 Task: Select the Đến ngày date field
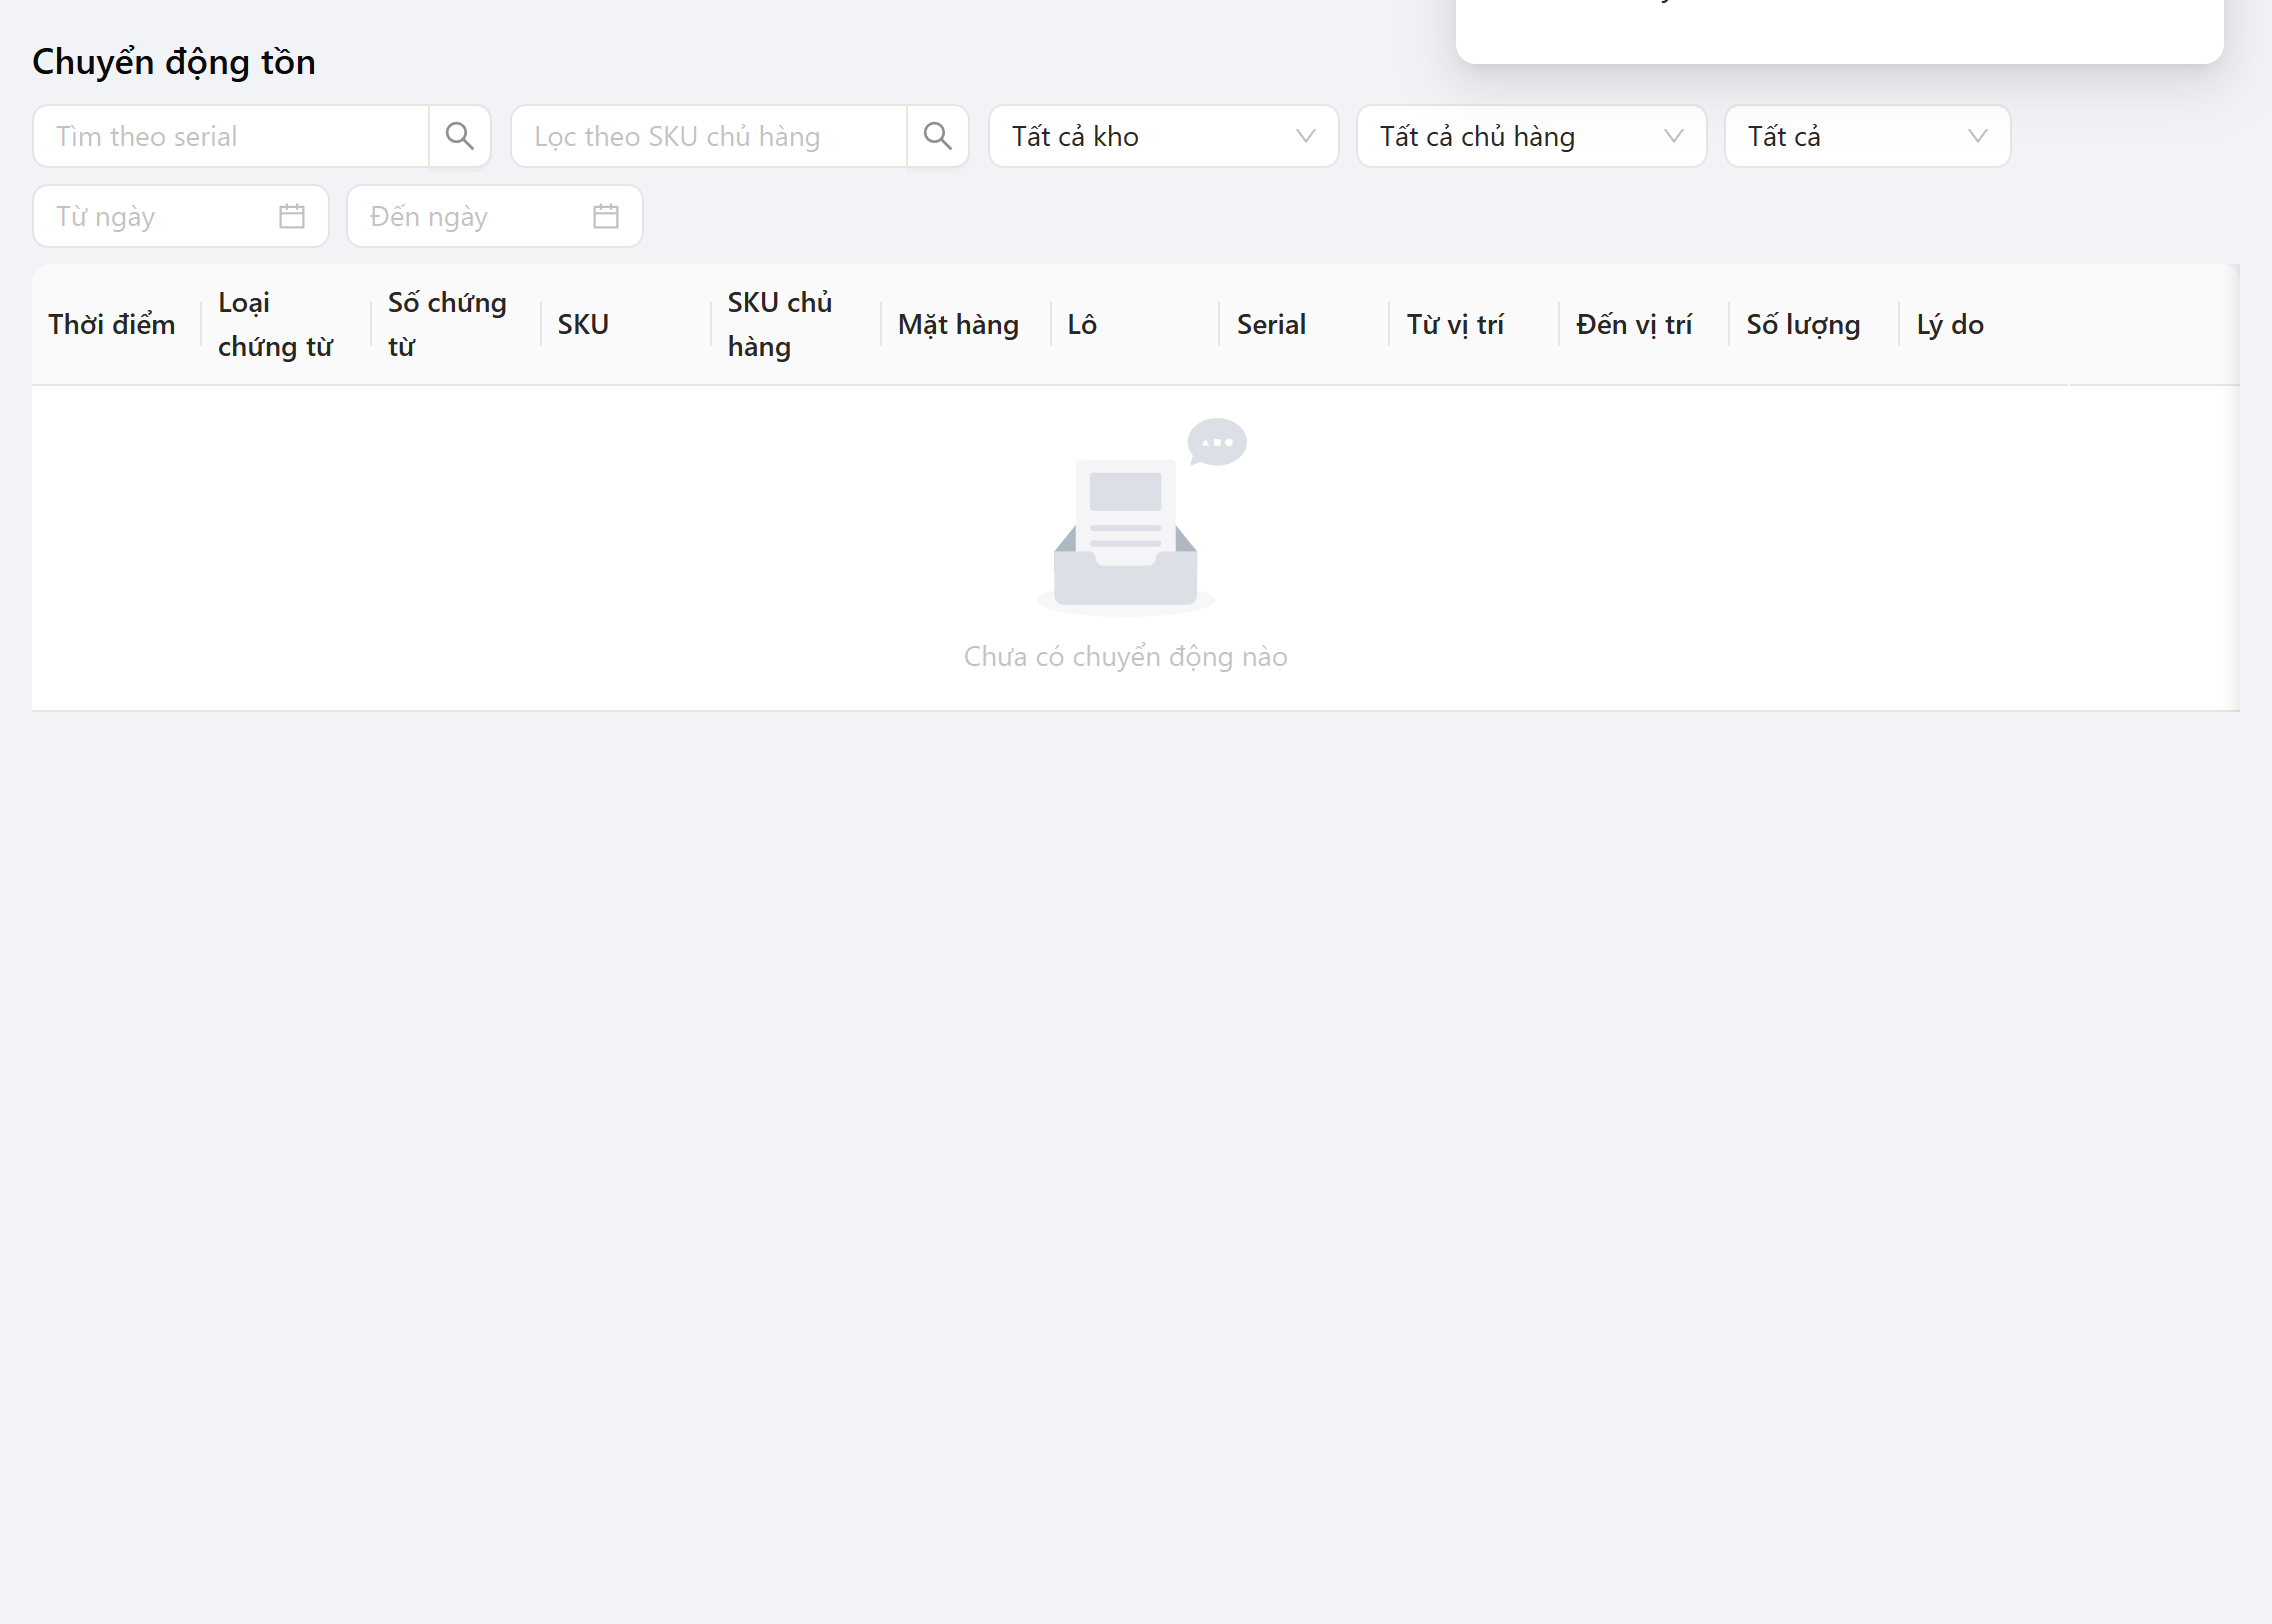click(495, 216)
